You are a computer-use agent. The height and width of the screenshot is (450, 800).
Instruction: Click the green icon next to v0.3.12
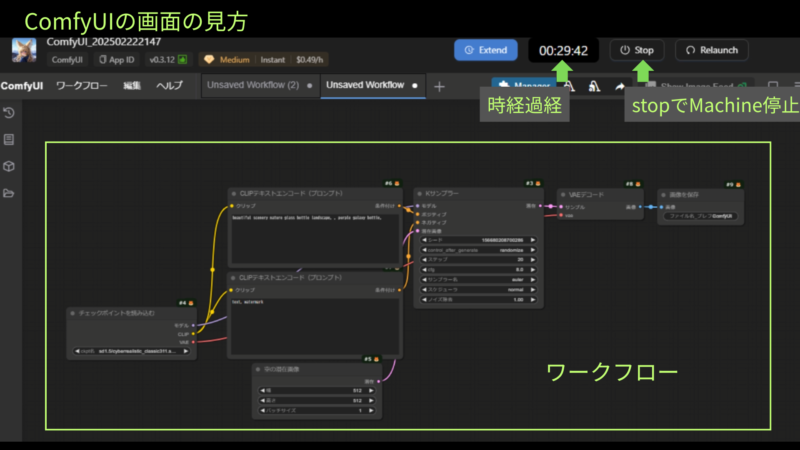182,60
